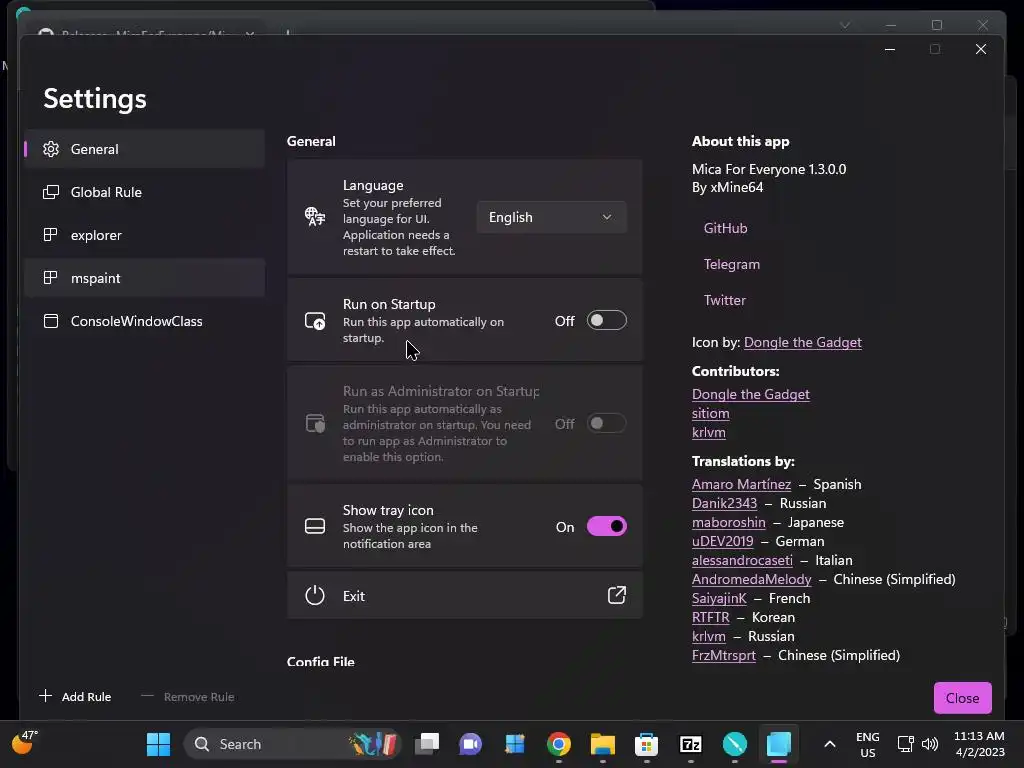
Task: Open uDEV2019 translator link
Action: click(x=722, y=541)
